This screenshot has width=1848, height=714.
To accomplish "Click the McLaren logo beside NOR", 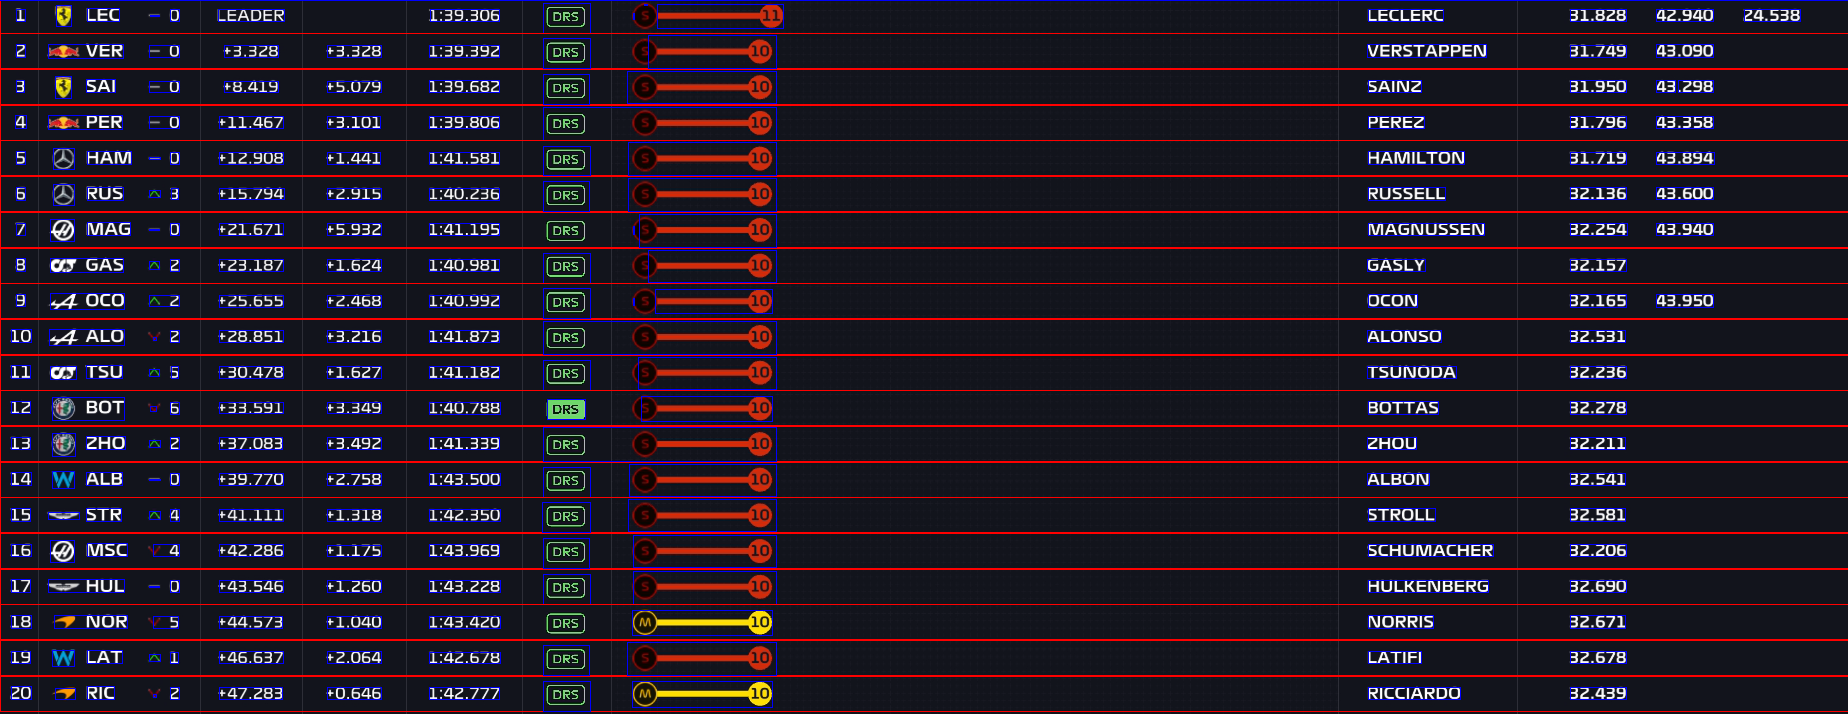I will point(64,622).
